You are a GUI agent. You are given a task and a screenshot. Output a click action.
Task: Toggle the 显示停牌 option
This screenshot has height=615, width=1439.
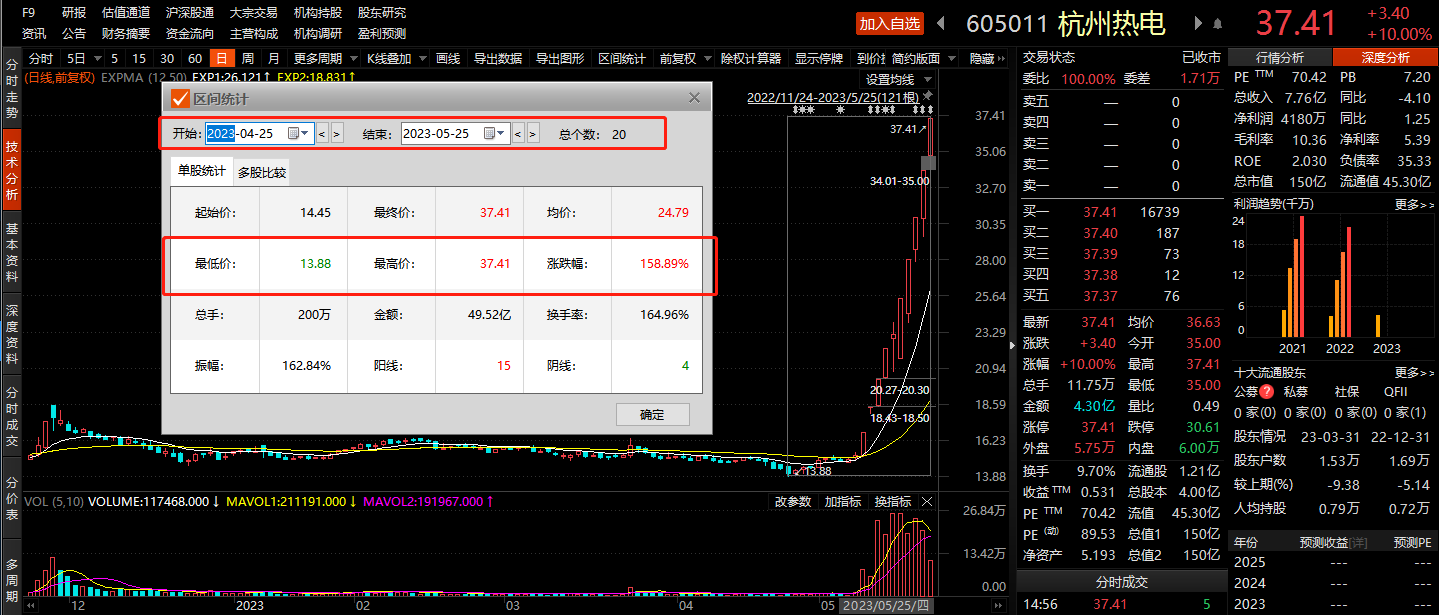[x=820, y=59]
